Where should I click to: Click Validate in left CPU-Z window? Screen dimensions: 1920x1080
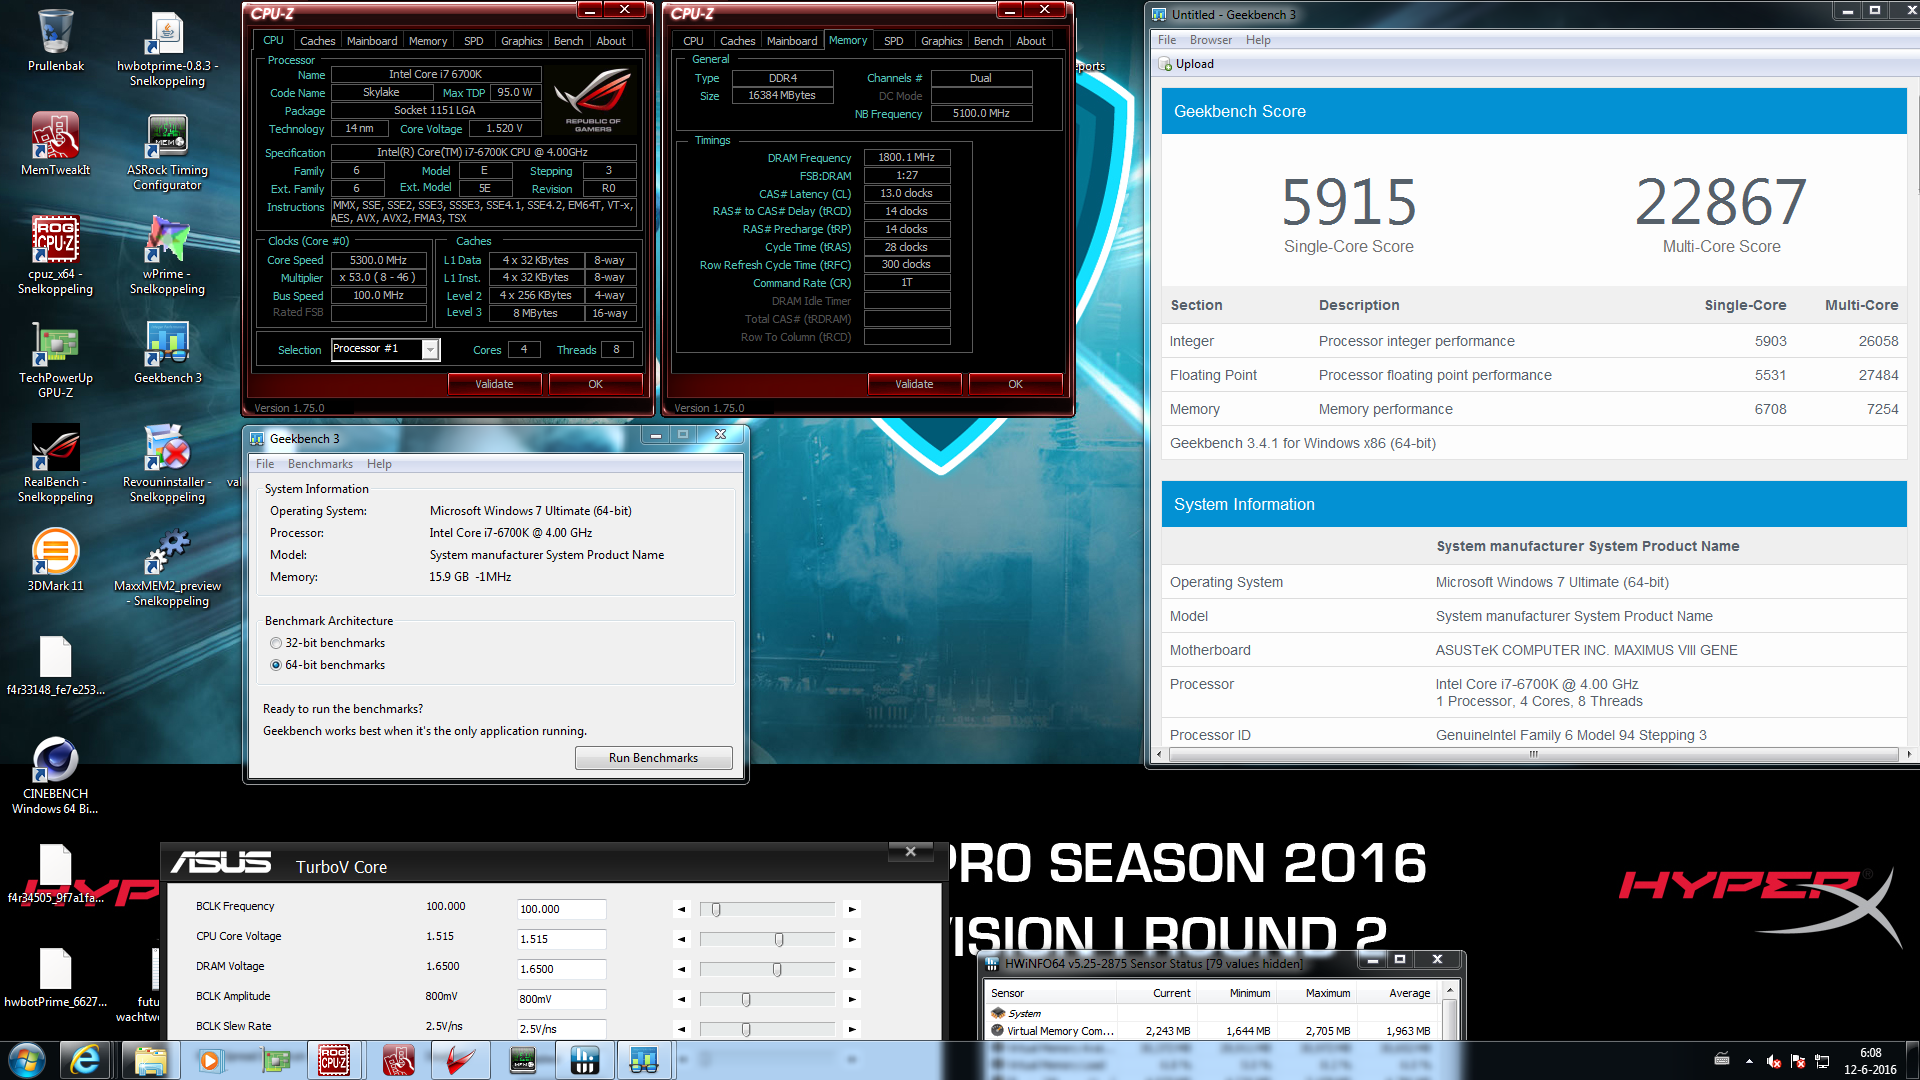tap(494, 384)
